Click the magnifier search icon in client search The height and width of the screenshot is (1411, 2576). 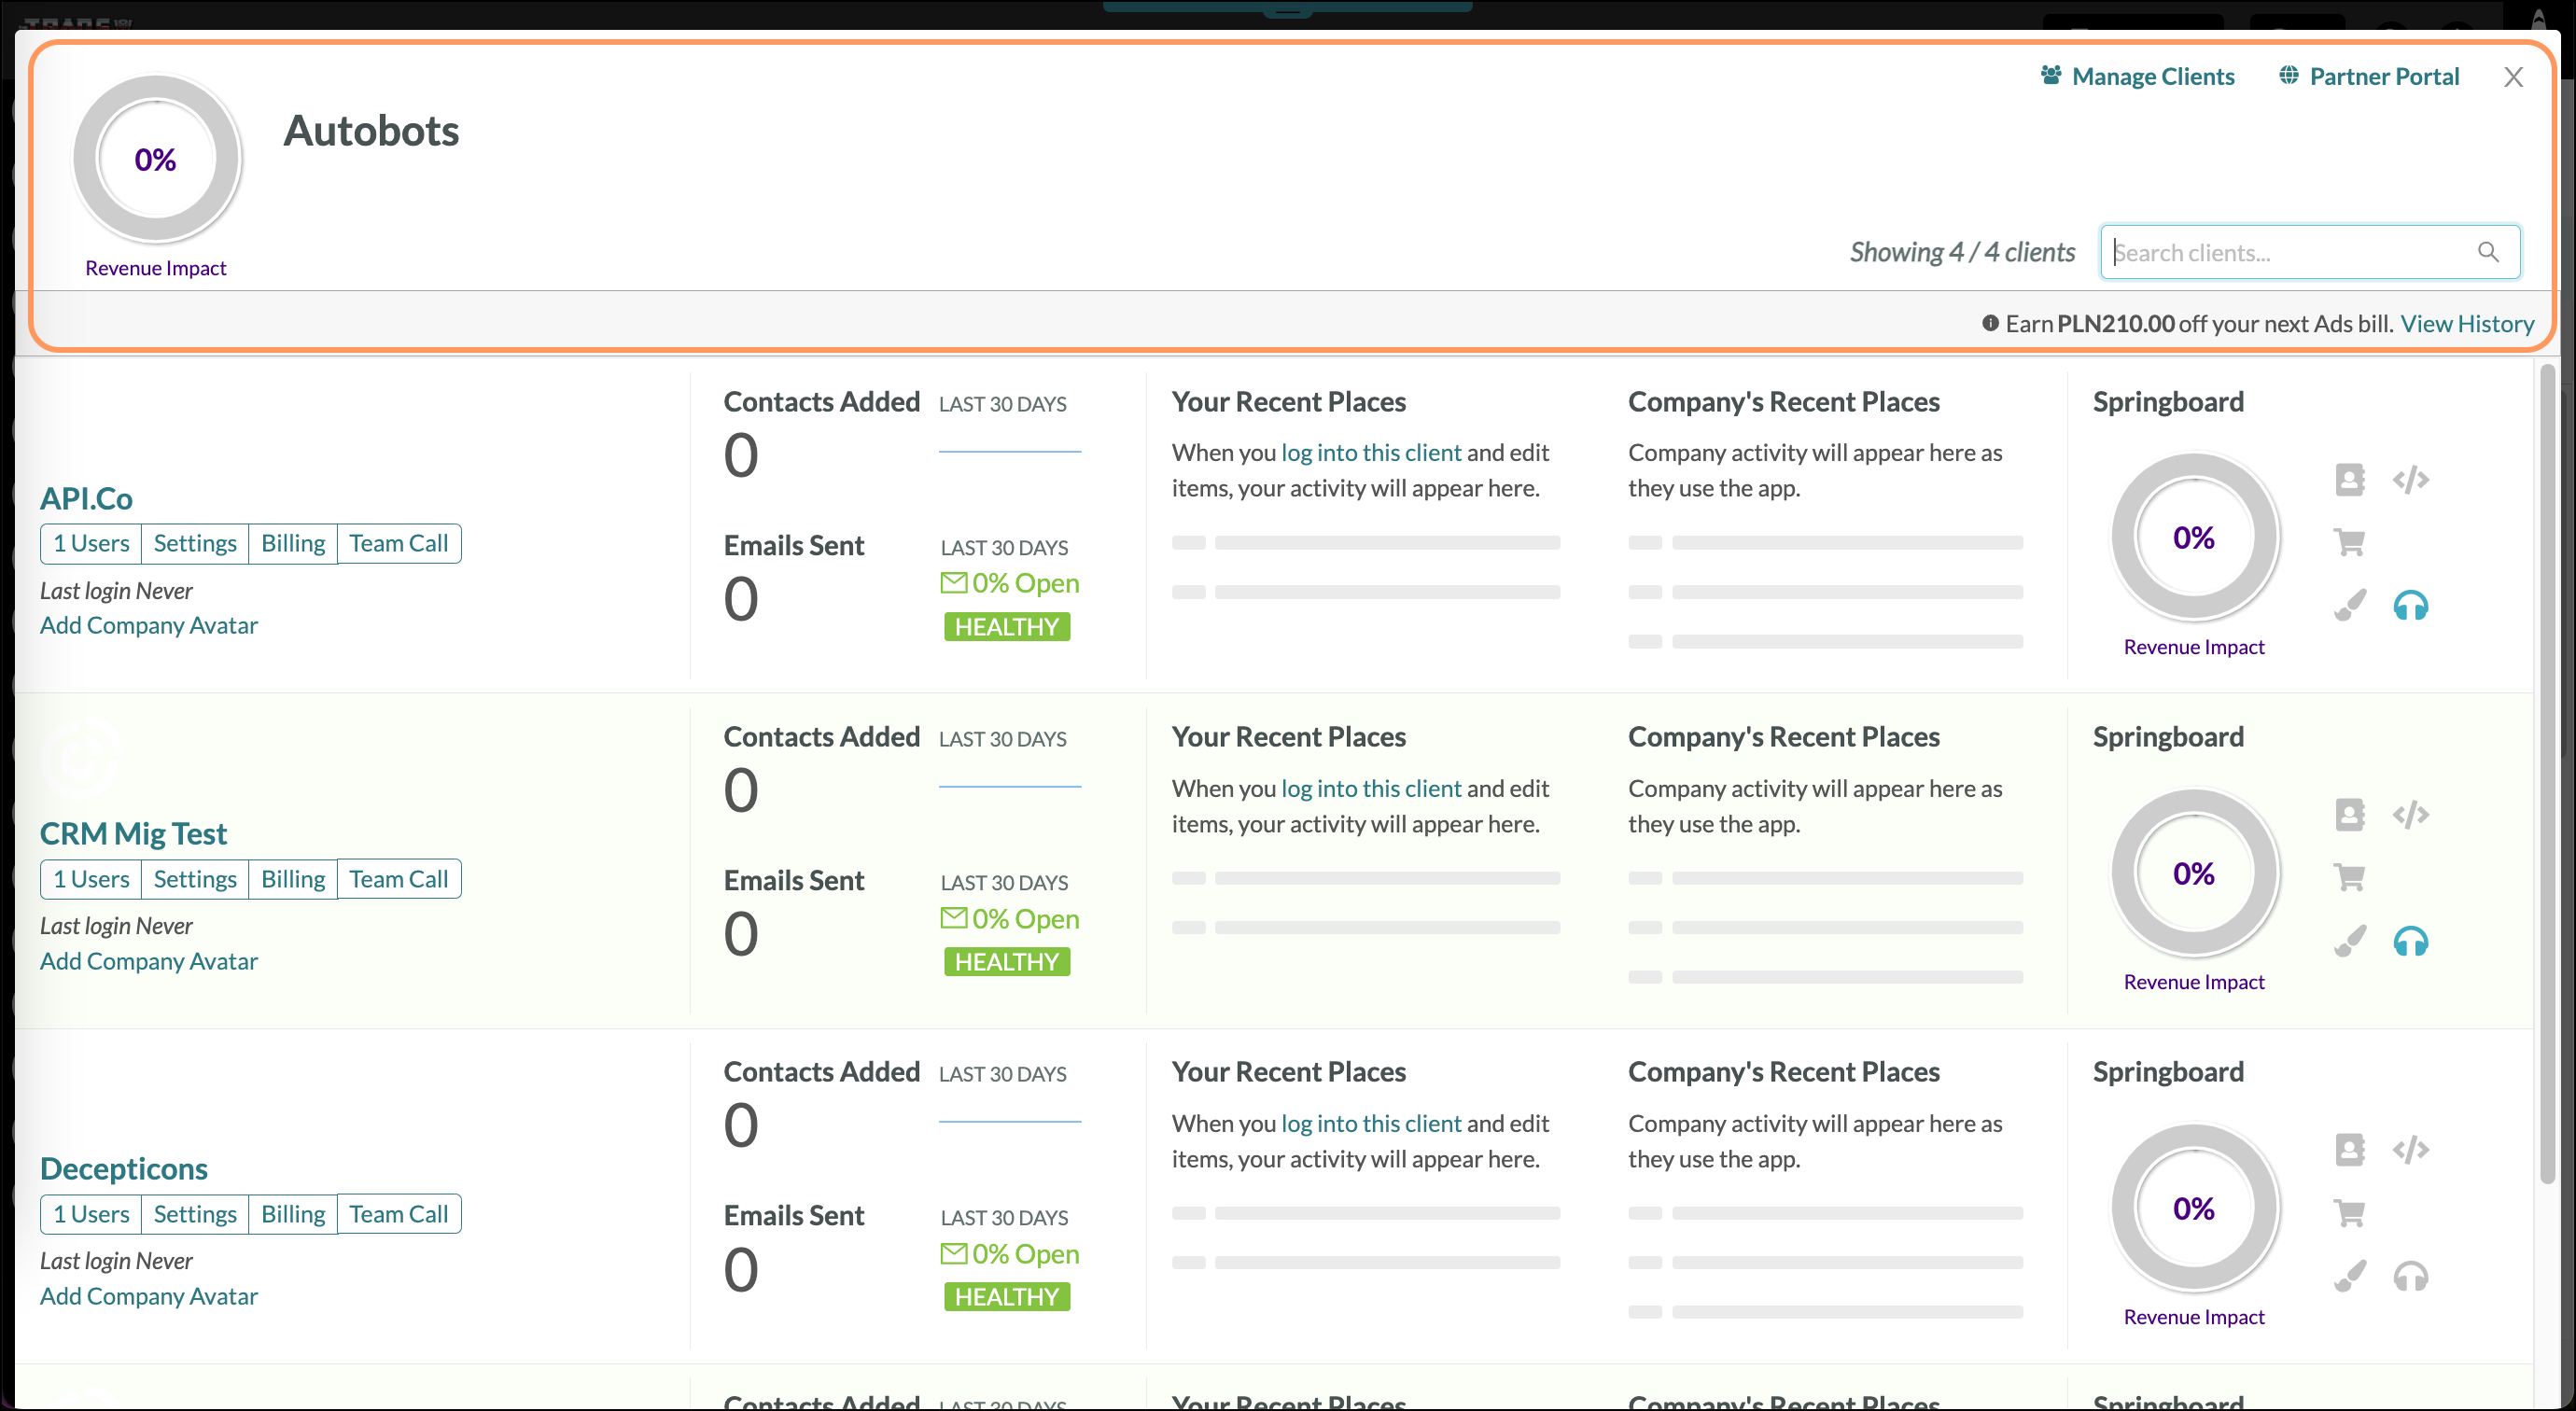tap(2488, 252)
